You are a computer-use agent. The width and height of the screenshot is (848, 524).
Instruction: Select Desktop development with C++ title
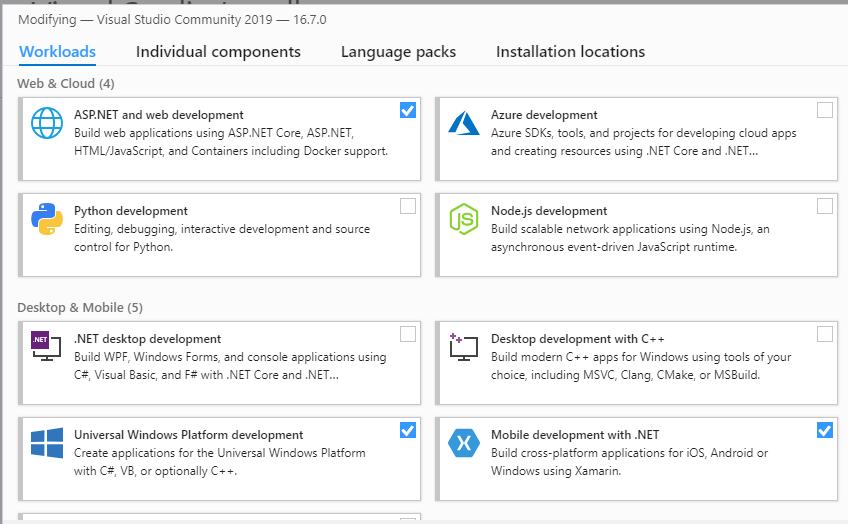(x=578, y=339)
